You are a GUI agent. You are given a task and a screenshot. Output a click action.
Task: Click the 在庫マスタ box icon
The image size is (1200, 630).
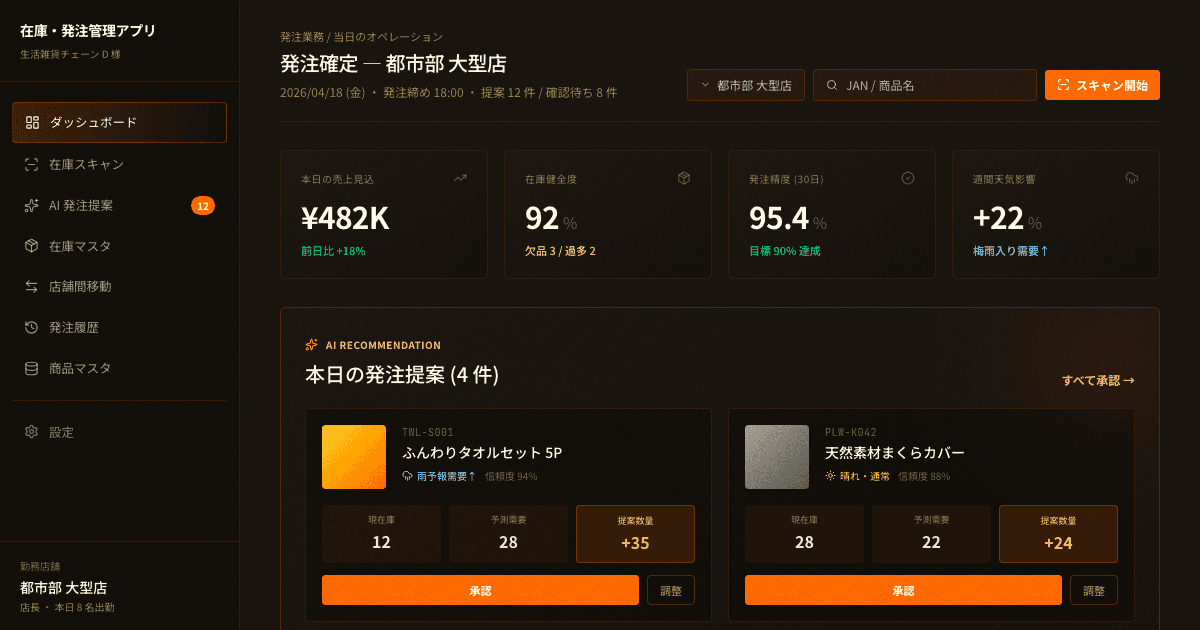(32, 246)
